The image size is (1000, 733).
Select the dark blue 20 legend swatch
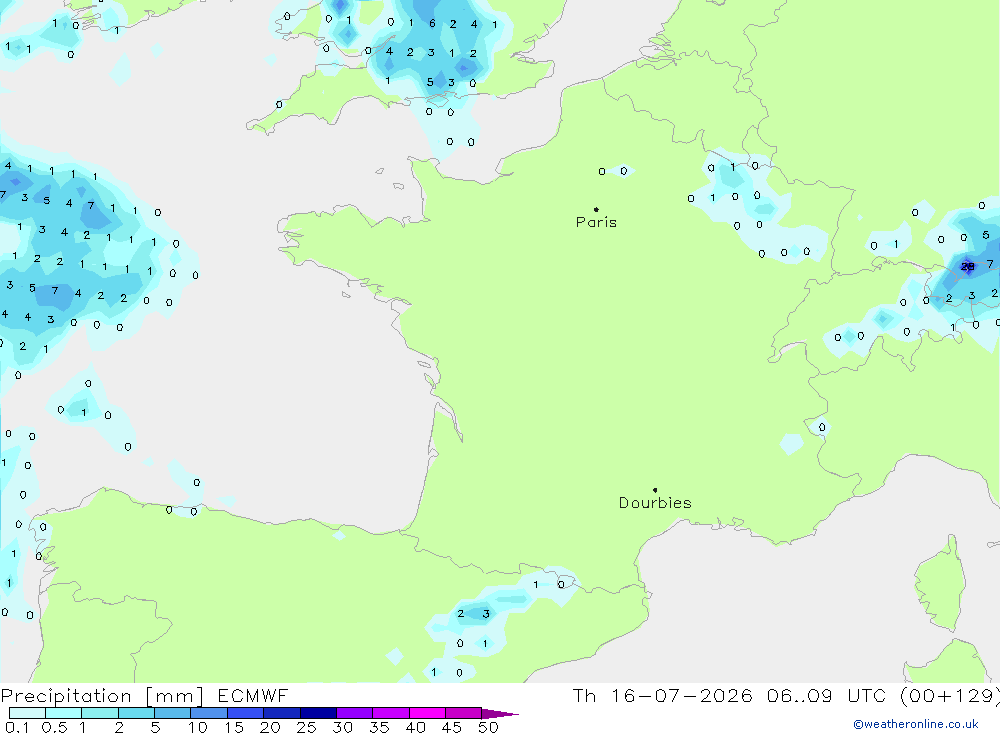click(x=282, y=713)
